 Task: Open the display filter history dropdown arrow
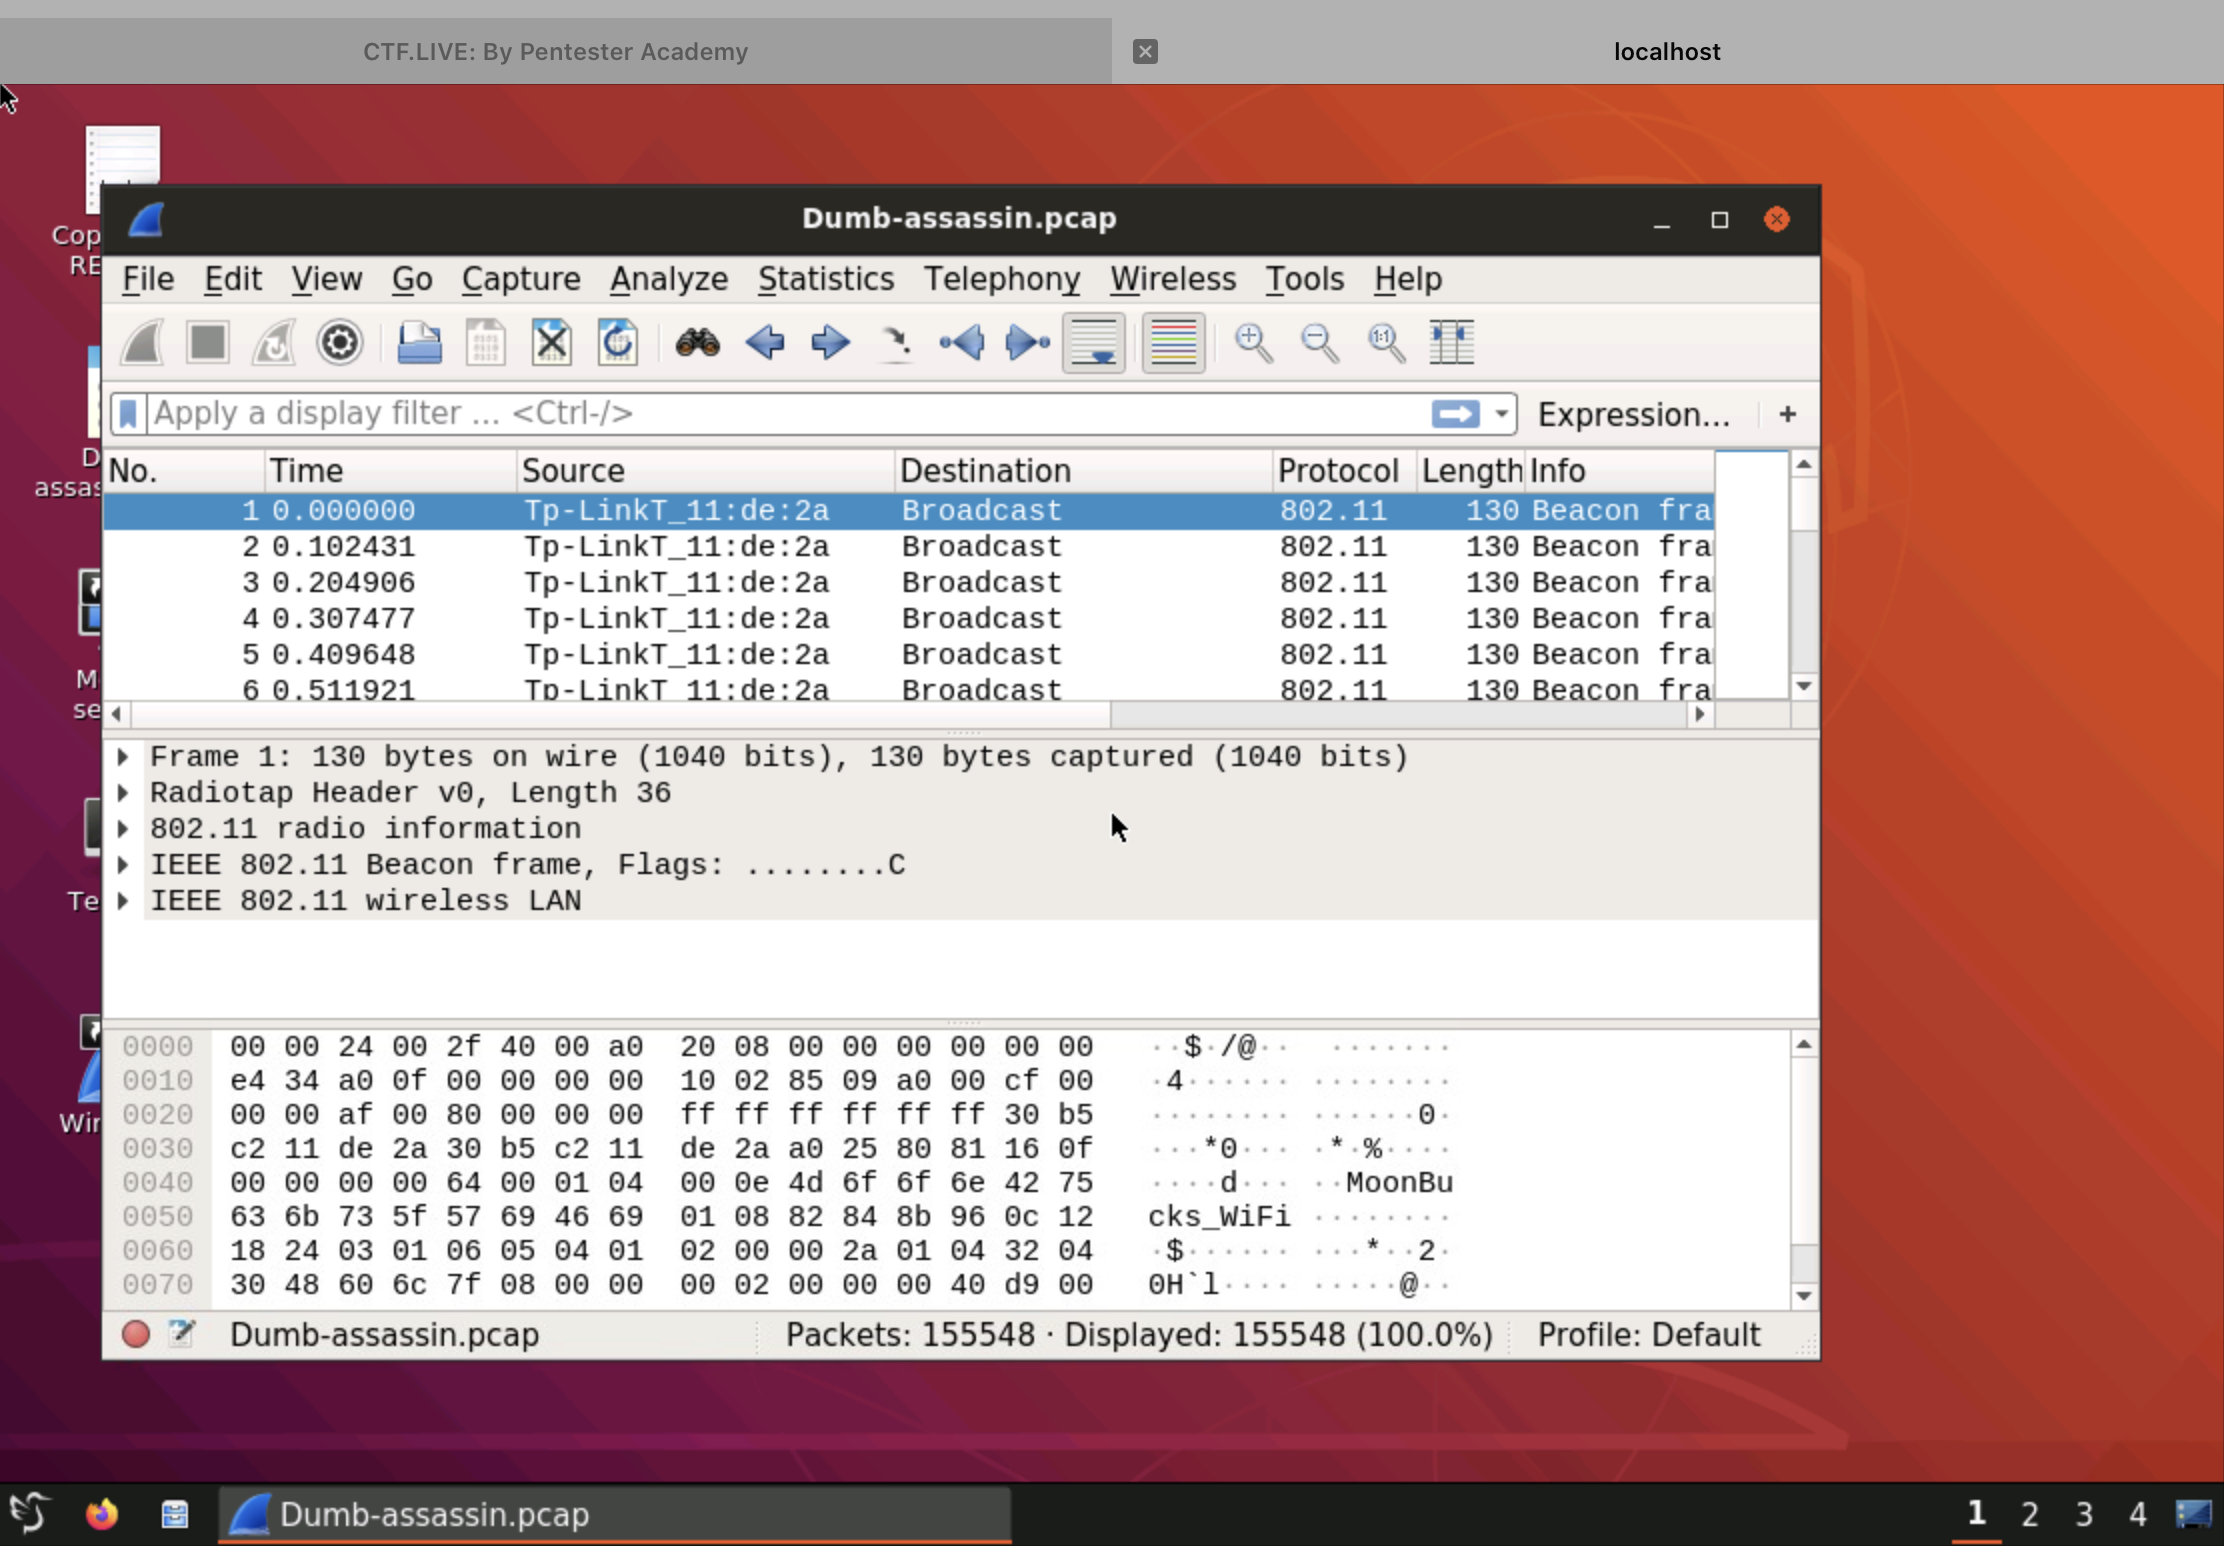pos(1501,414)
